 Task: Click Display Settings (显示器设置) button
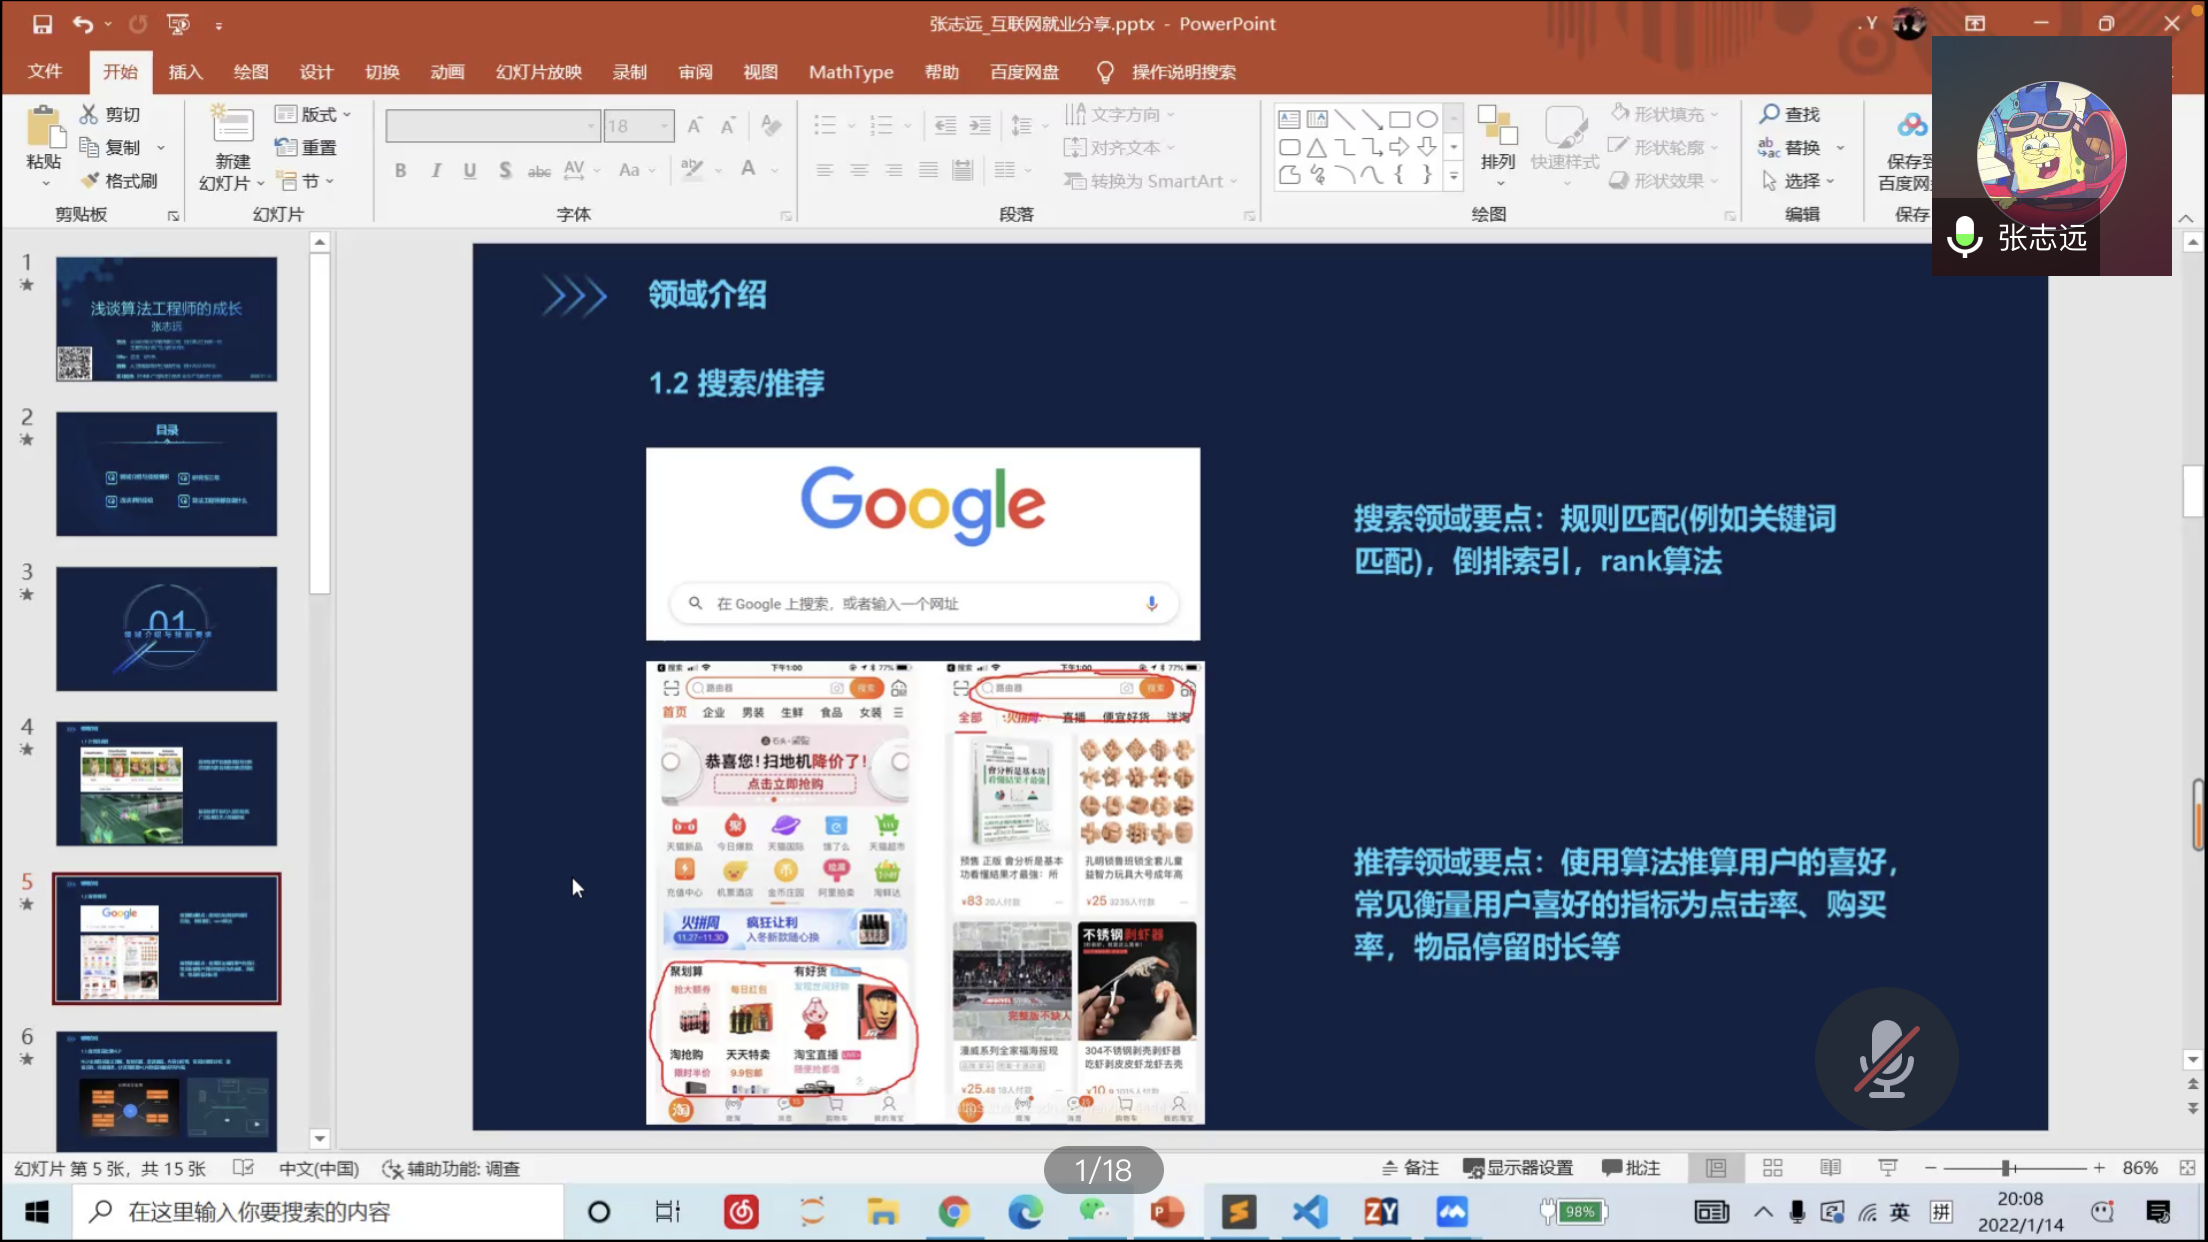point(1518,1168)
